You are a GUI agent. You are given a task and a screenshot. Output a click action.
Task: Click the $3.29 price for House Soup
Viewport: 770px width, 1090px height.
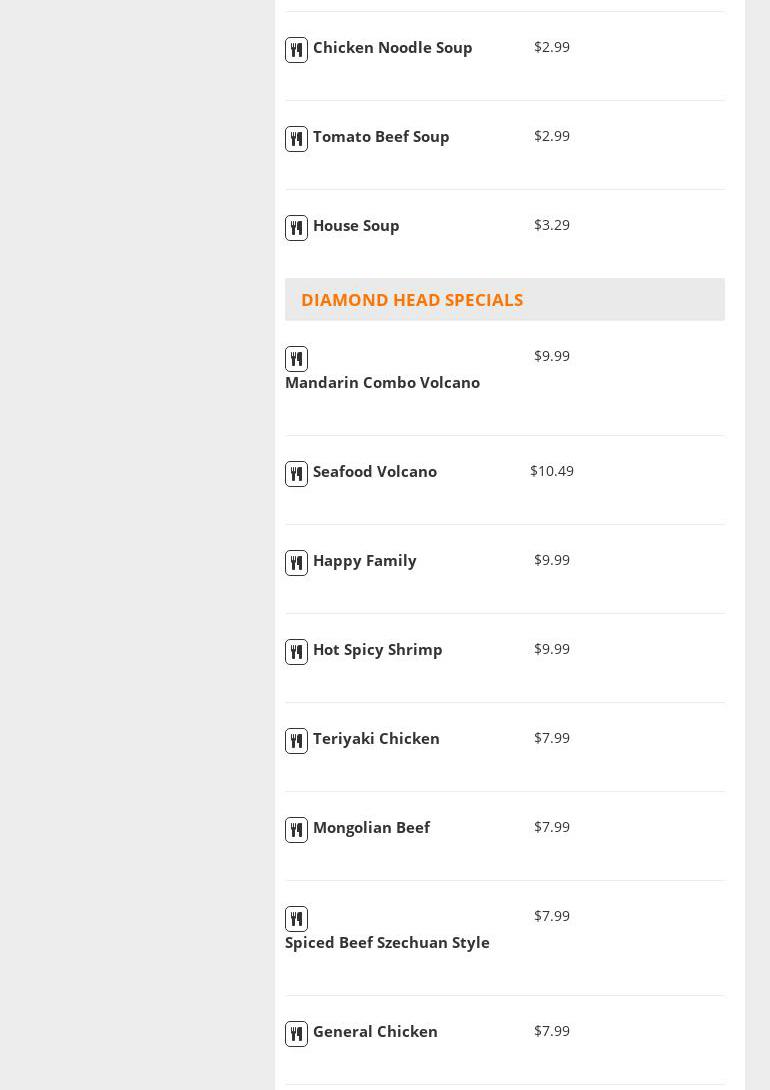552,225
